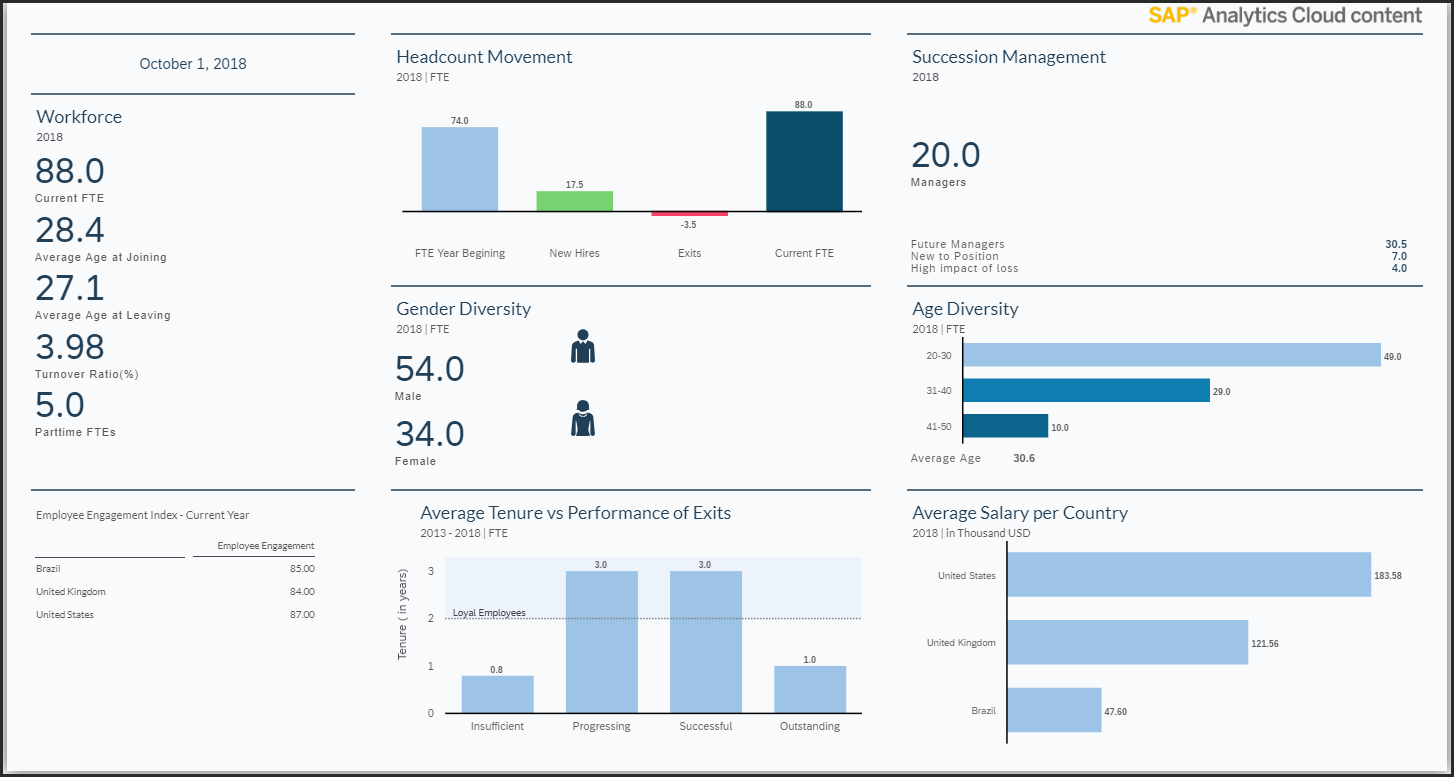Image resolution: width=1454 pixels, height=777 pixels.
Task: Click the 54.0 Male count
Action: pyautogui.click(x=430, y=369)
